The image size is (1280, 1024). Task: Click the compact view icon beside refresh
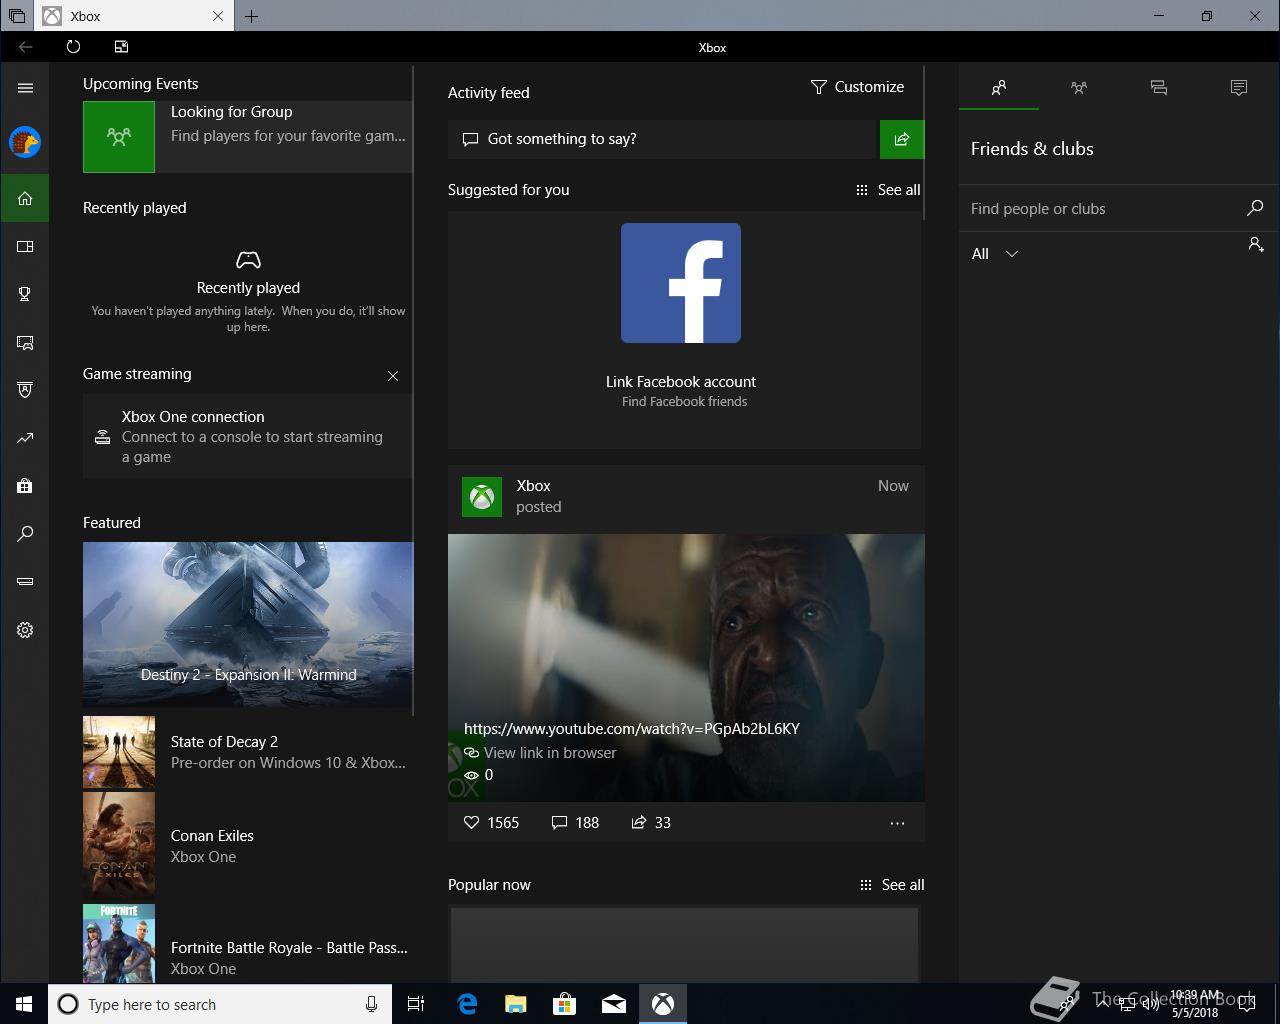(121, 46)
